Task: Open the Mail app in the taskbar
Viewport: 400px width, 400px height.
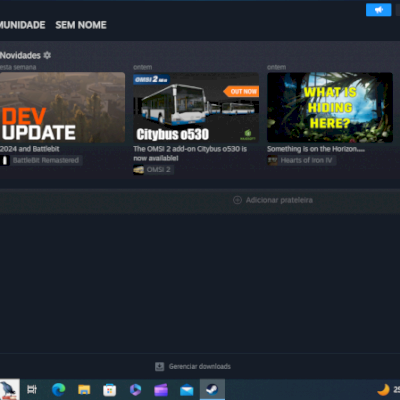Action: pos(187,390)
